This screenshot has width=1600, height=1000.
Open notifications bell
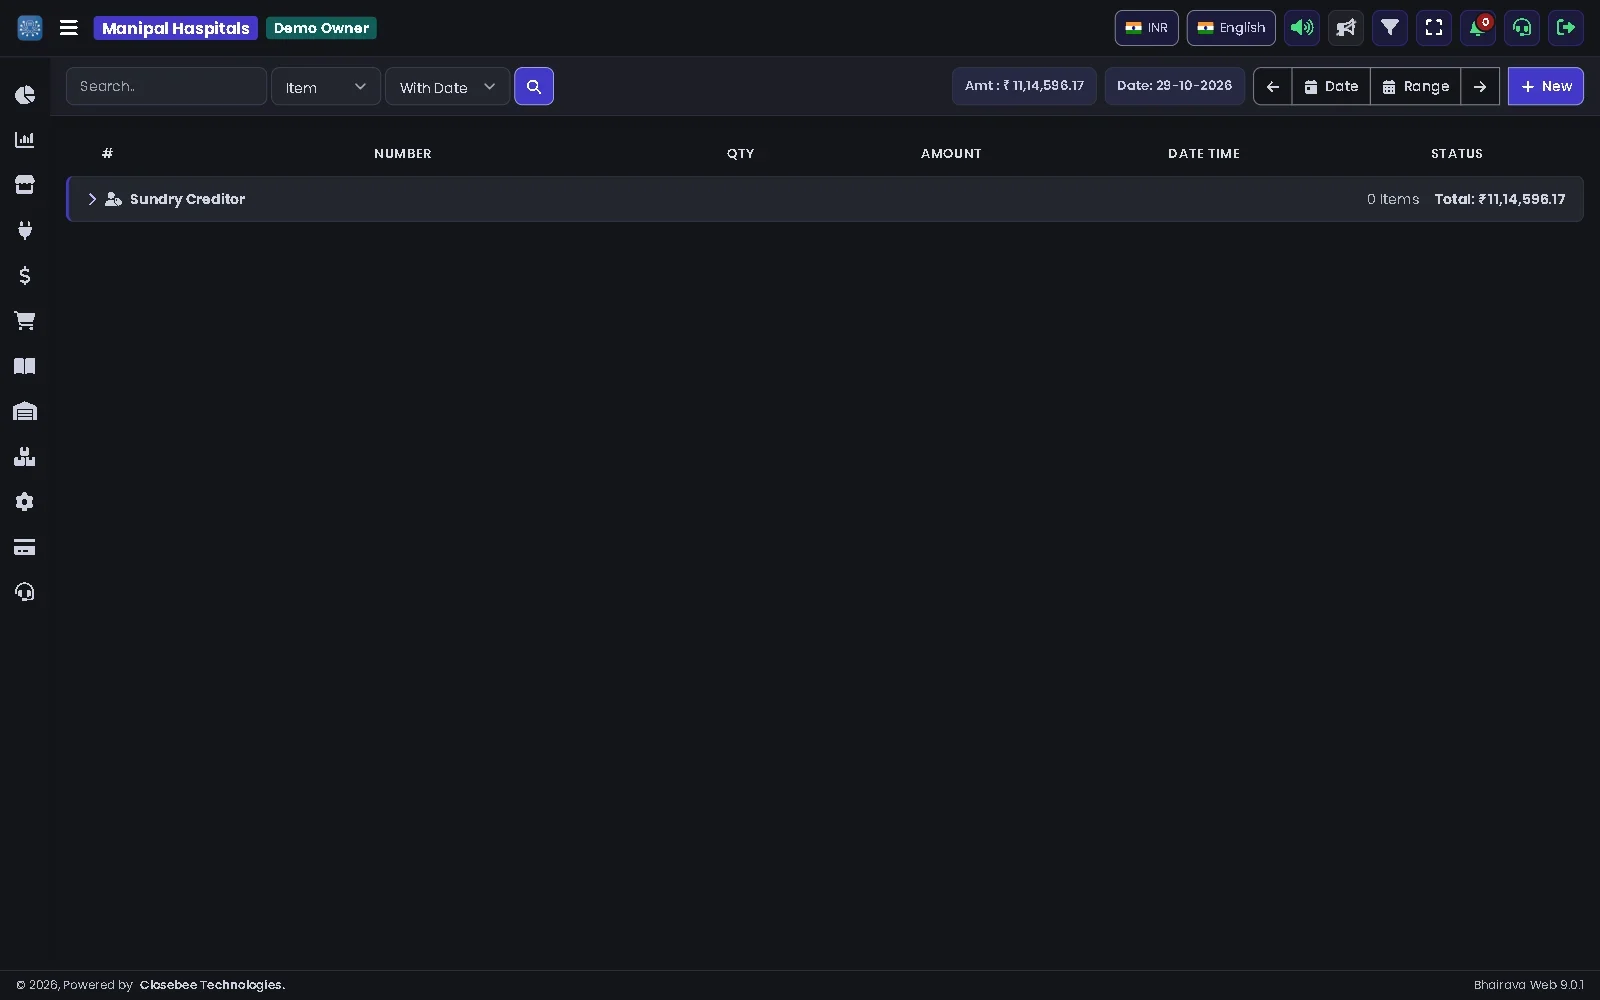coord(1478,28)
